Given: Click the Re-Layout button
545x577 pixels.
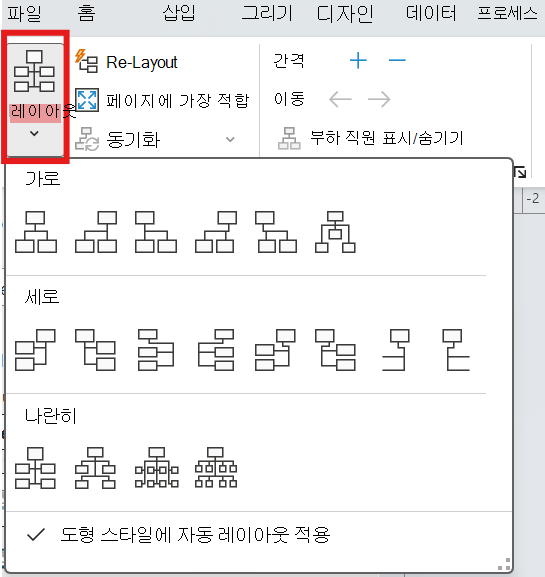Looking at the screenshot, I should point(126,62).
